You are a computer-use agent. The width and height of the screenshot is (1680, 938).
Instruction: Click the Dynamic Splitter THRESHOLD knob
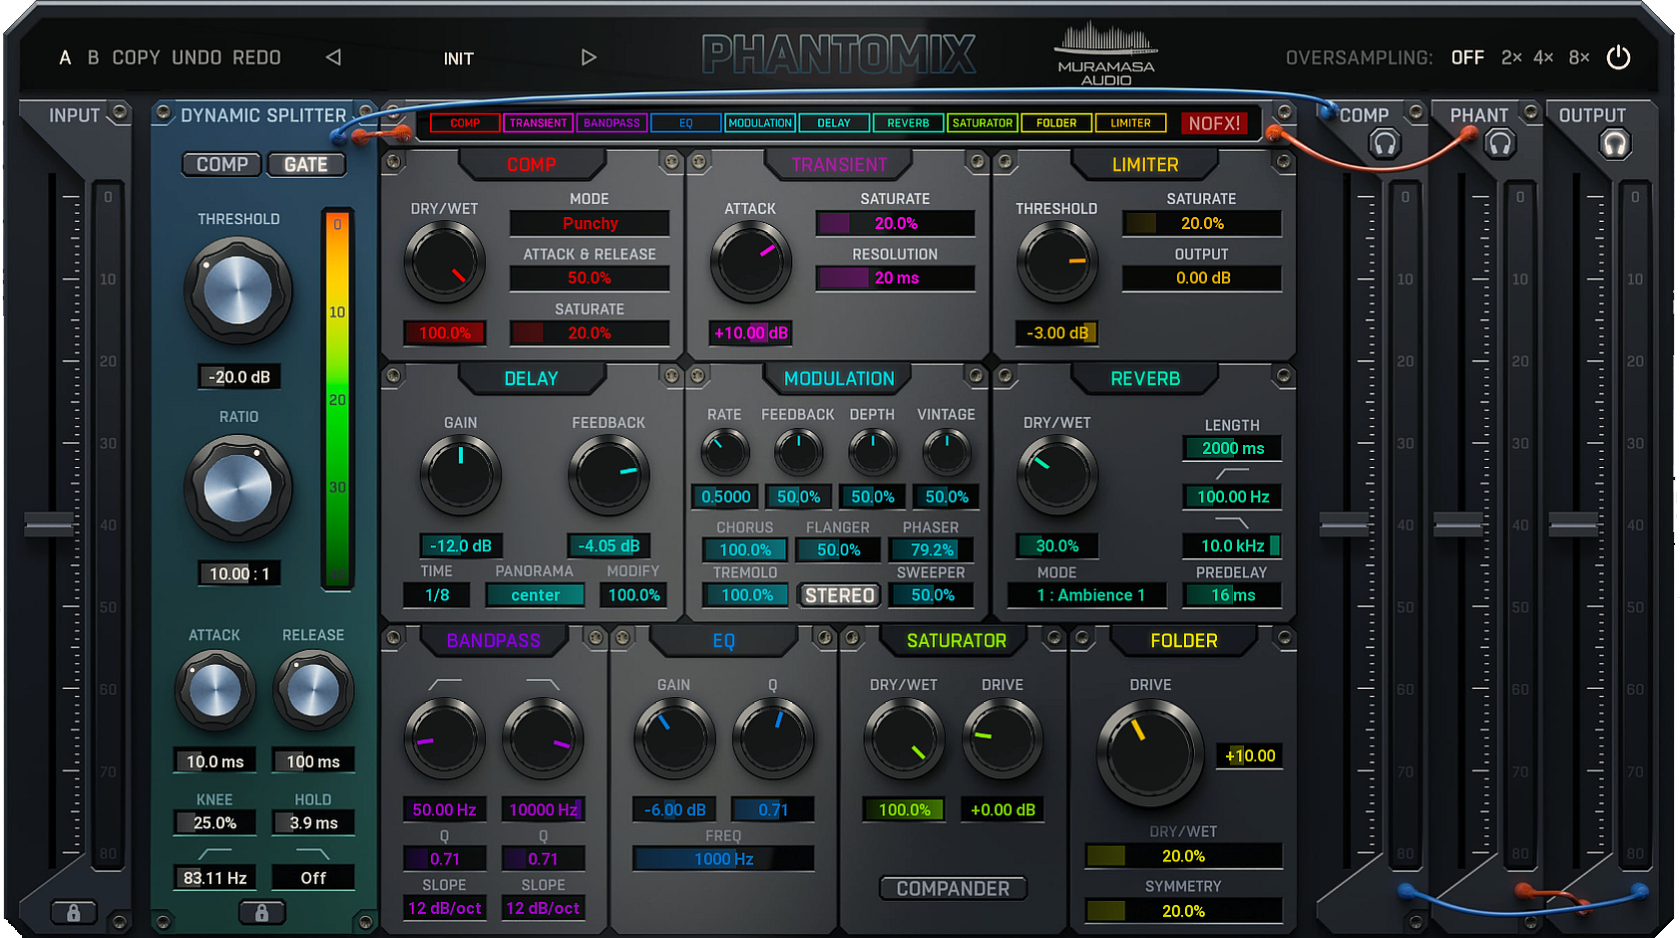(x=238, y=290)
